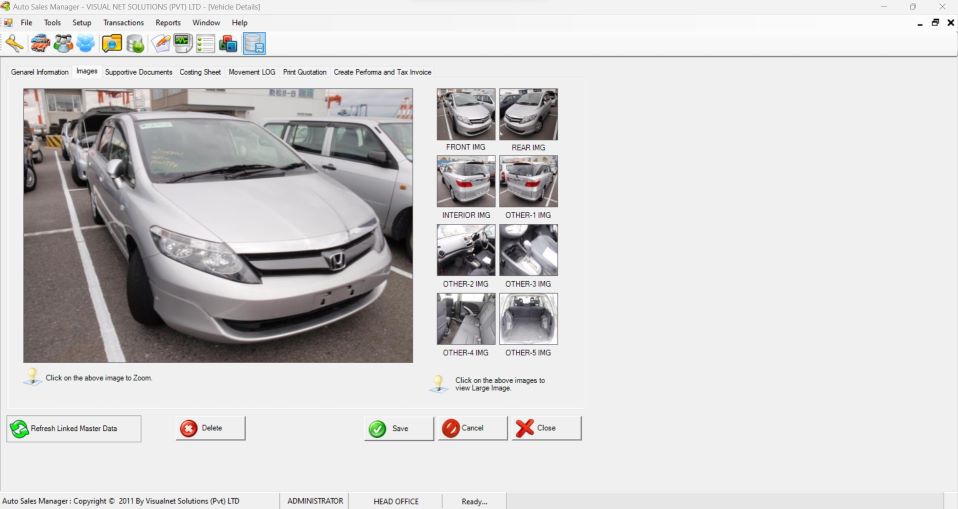Go to Create Performa and Tax Invoice tab

382,72
